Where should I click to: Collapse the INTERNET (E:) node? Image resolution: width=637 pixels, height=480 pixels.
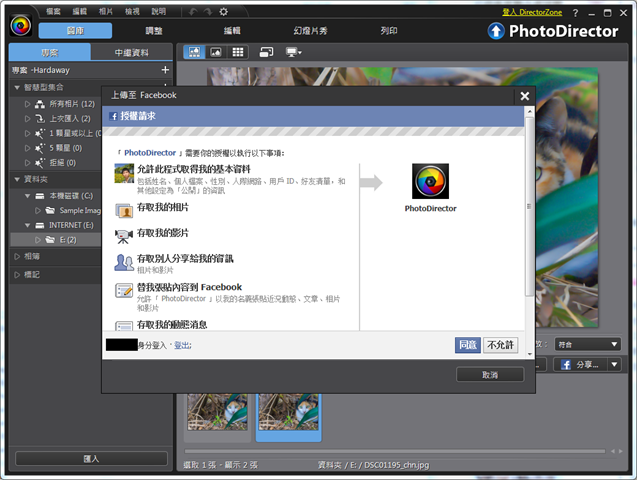[28, 225]
